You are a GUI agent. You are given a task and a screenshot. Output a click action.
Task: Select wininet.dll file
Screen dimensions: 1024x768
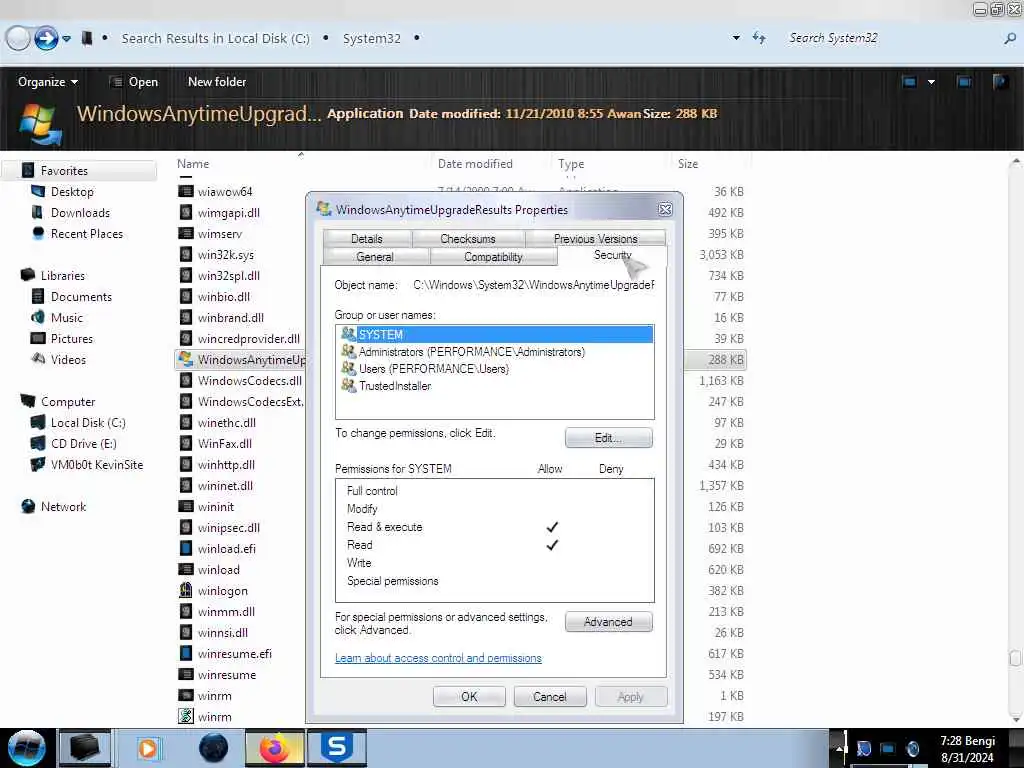[225, 486]
